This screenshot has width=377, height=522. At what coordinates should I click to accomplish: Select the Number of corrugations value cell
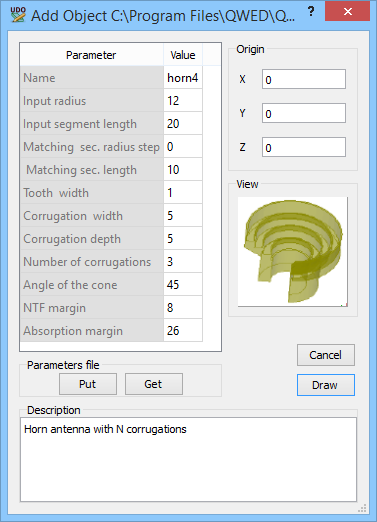tap(183, 262)
